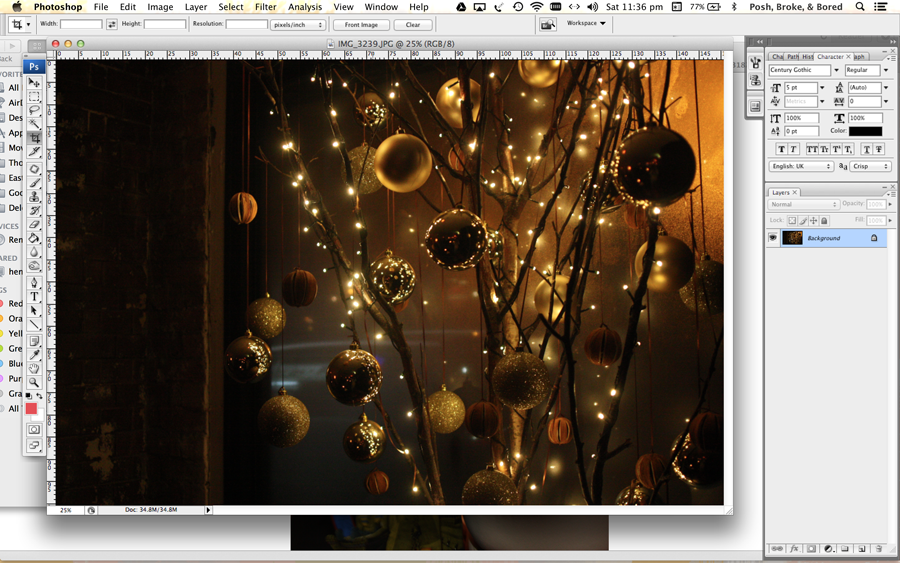Open the black text Color swatch
Viewport: 900px width, 563px height.
pos(866,131)
